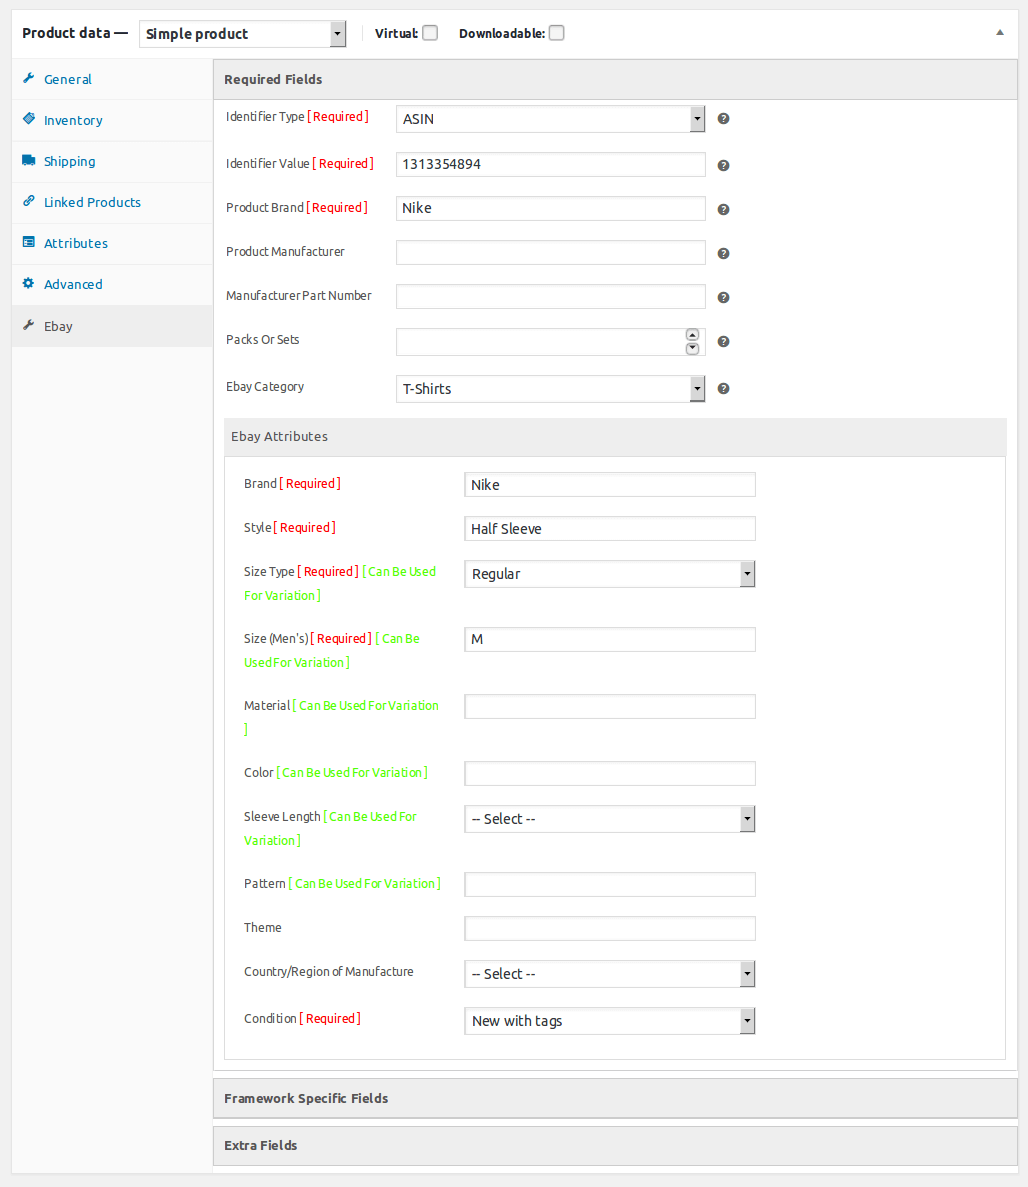Click the Product Manufacturer text field
The width and height of the screenshot is (1028, 1187).
(550, 253)
